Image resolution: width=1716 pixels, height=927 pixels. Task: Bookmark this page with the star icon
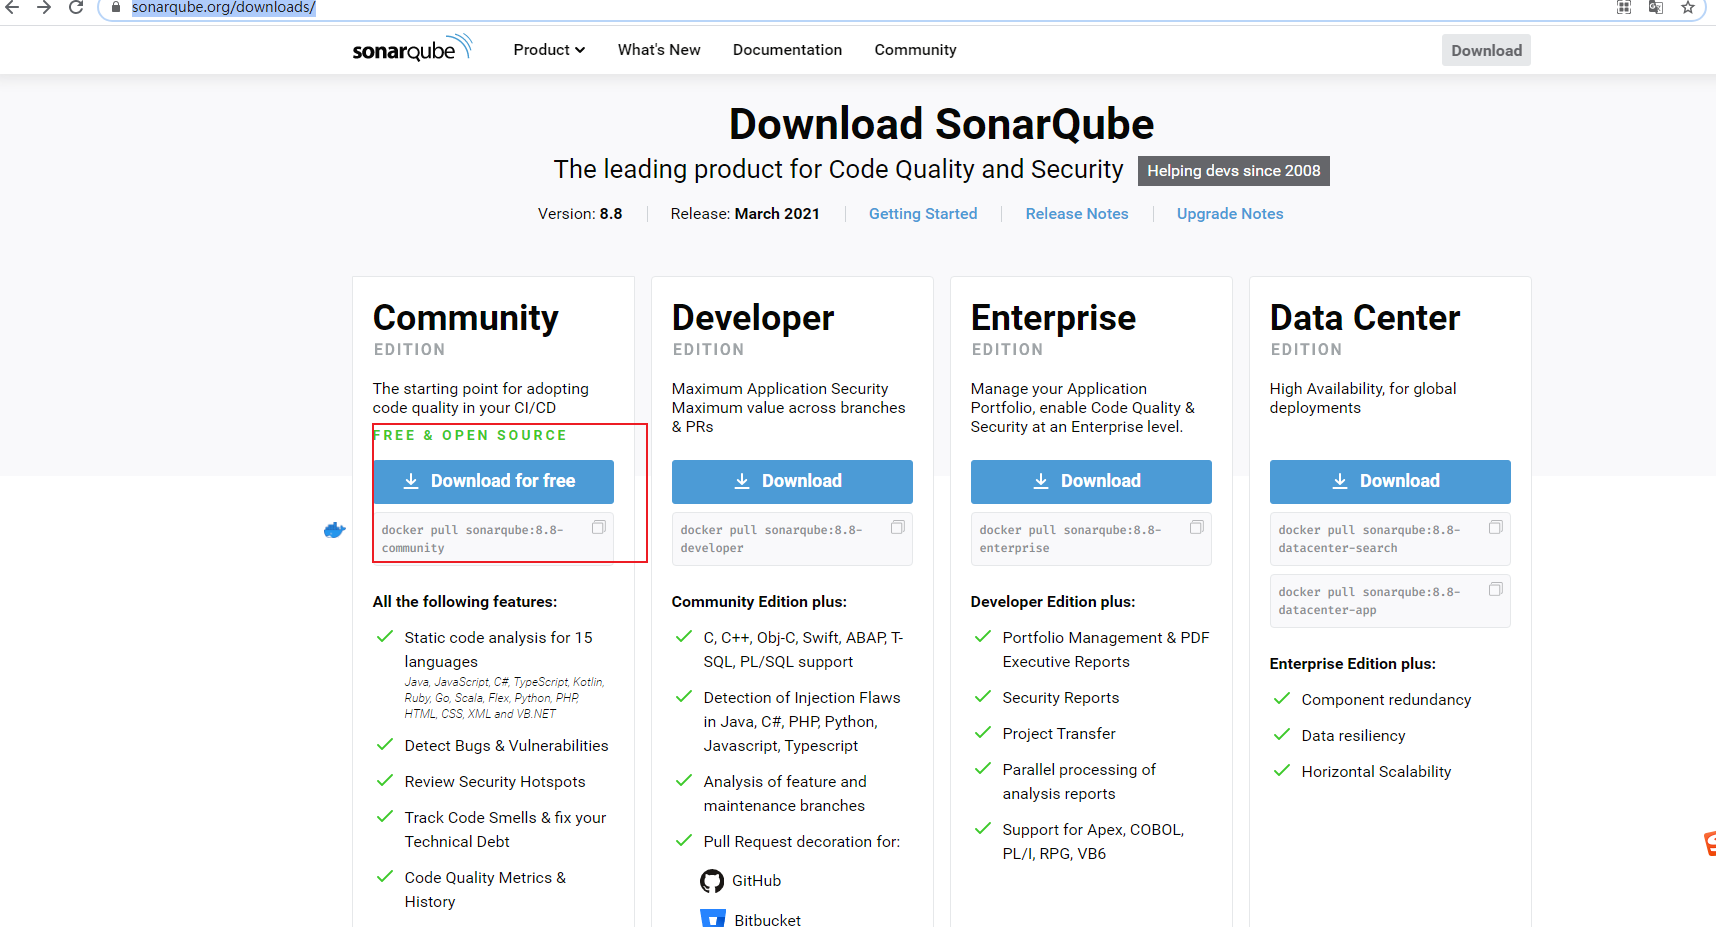1688,8
